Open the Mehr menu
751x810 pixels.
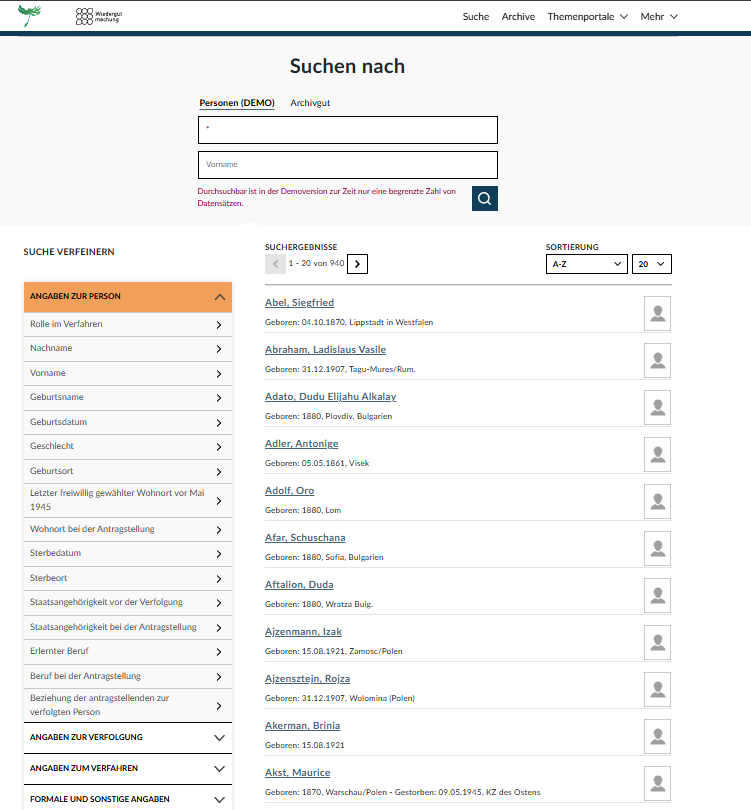click(x=659, y=17)
